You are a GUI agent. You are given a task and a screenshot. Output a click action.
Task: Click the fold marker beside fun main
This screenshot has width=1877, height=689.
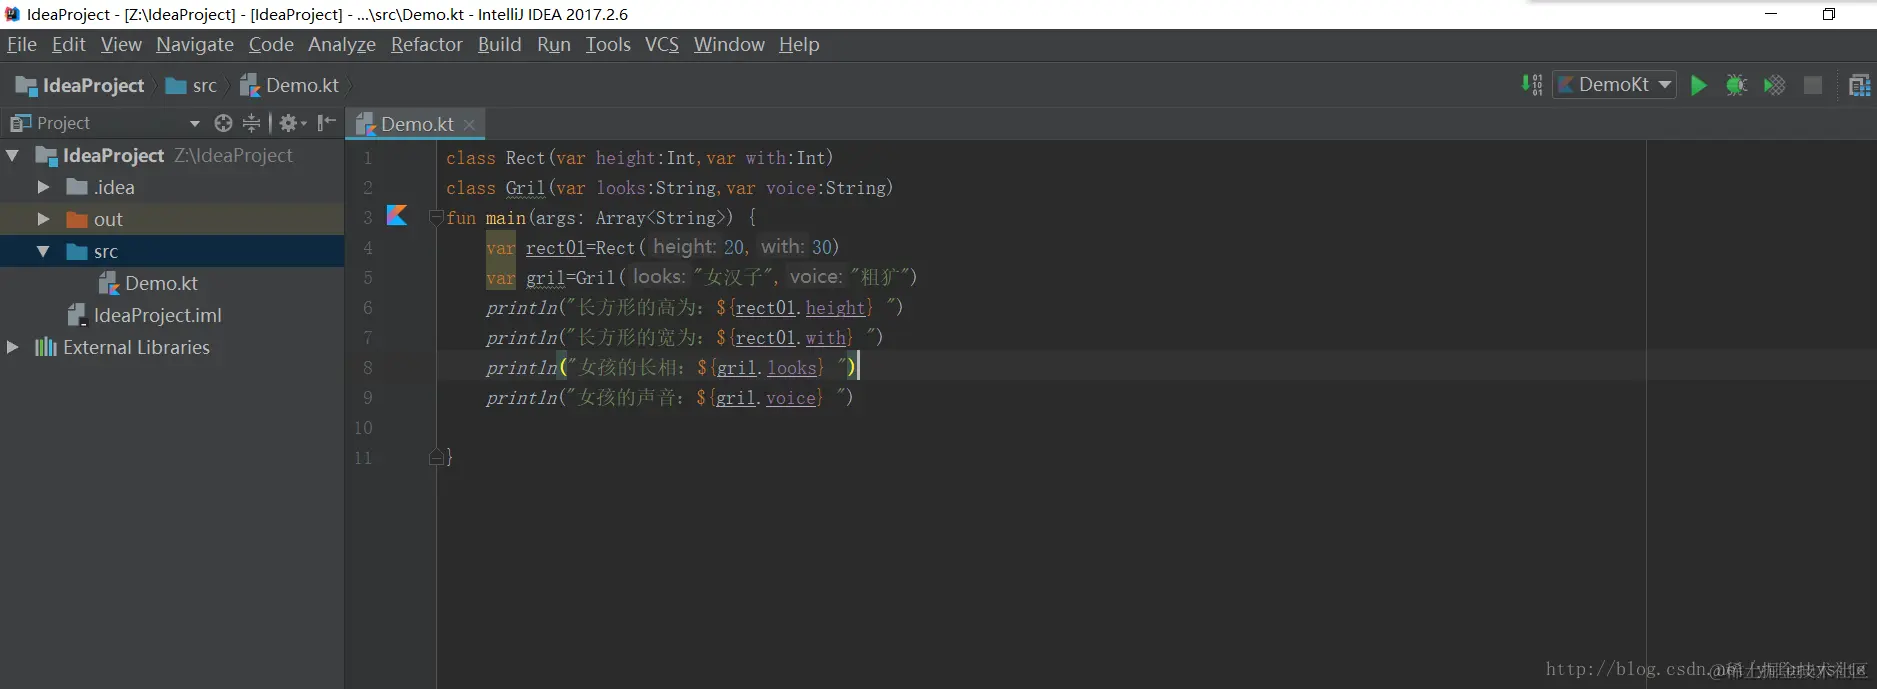click(x=436, y=217)
